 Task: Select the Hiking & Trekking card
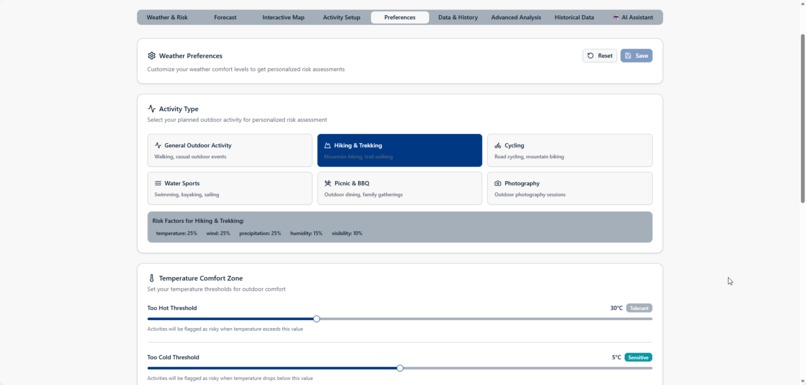[x=400, y=151]
